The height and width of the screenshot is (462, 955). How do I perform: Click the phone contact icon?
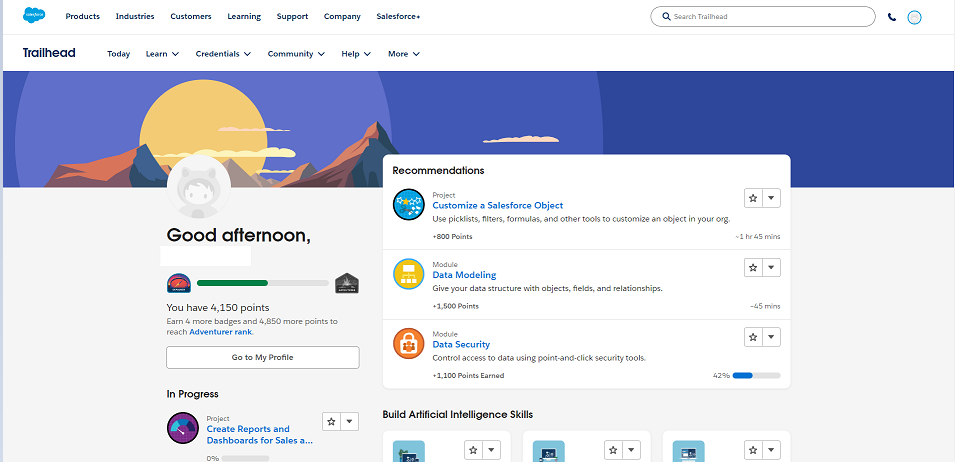pos(892,17)
